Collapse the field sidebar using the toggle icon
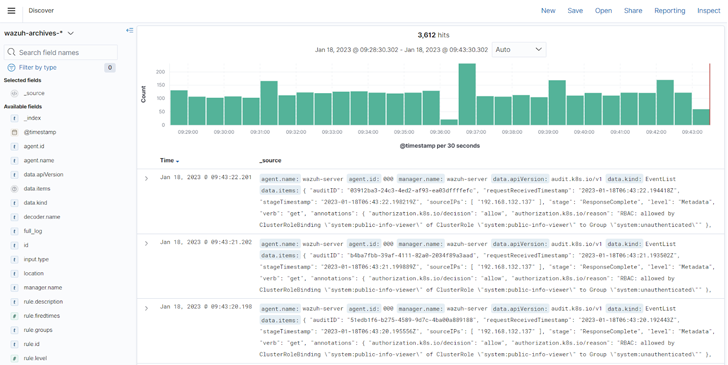This screenshot has height=365, width=728. (x=130, y=30)
